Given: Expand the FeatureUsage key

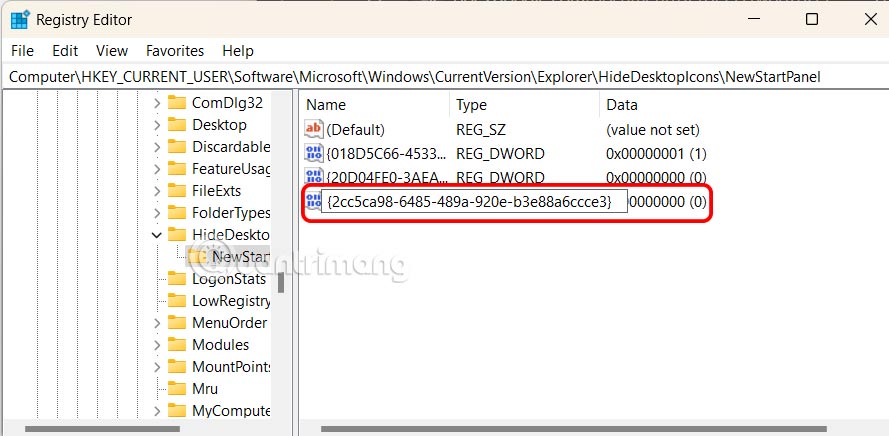Looking at the screenshot, I should point(157,169).
